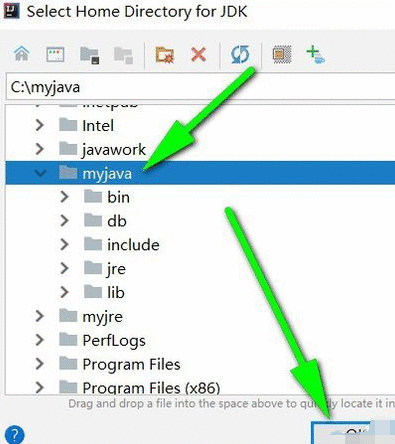Collapse the myjava folder
This screenshot has width=395, height=444.
point(40,173)
